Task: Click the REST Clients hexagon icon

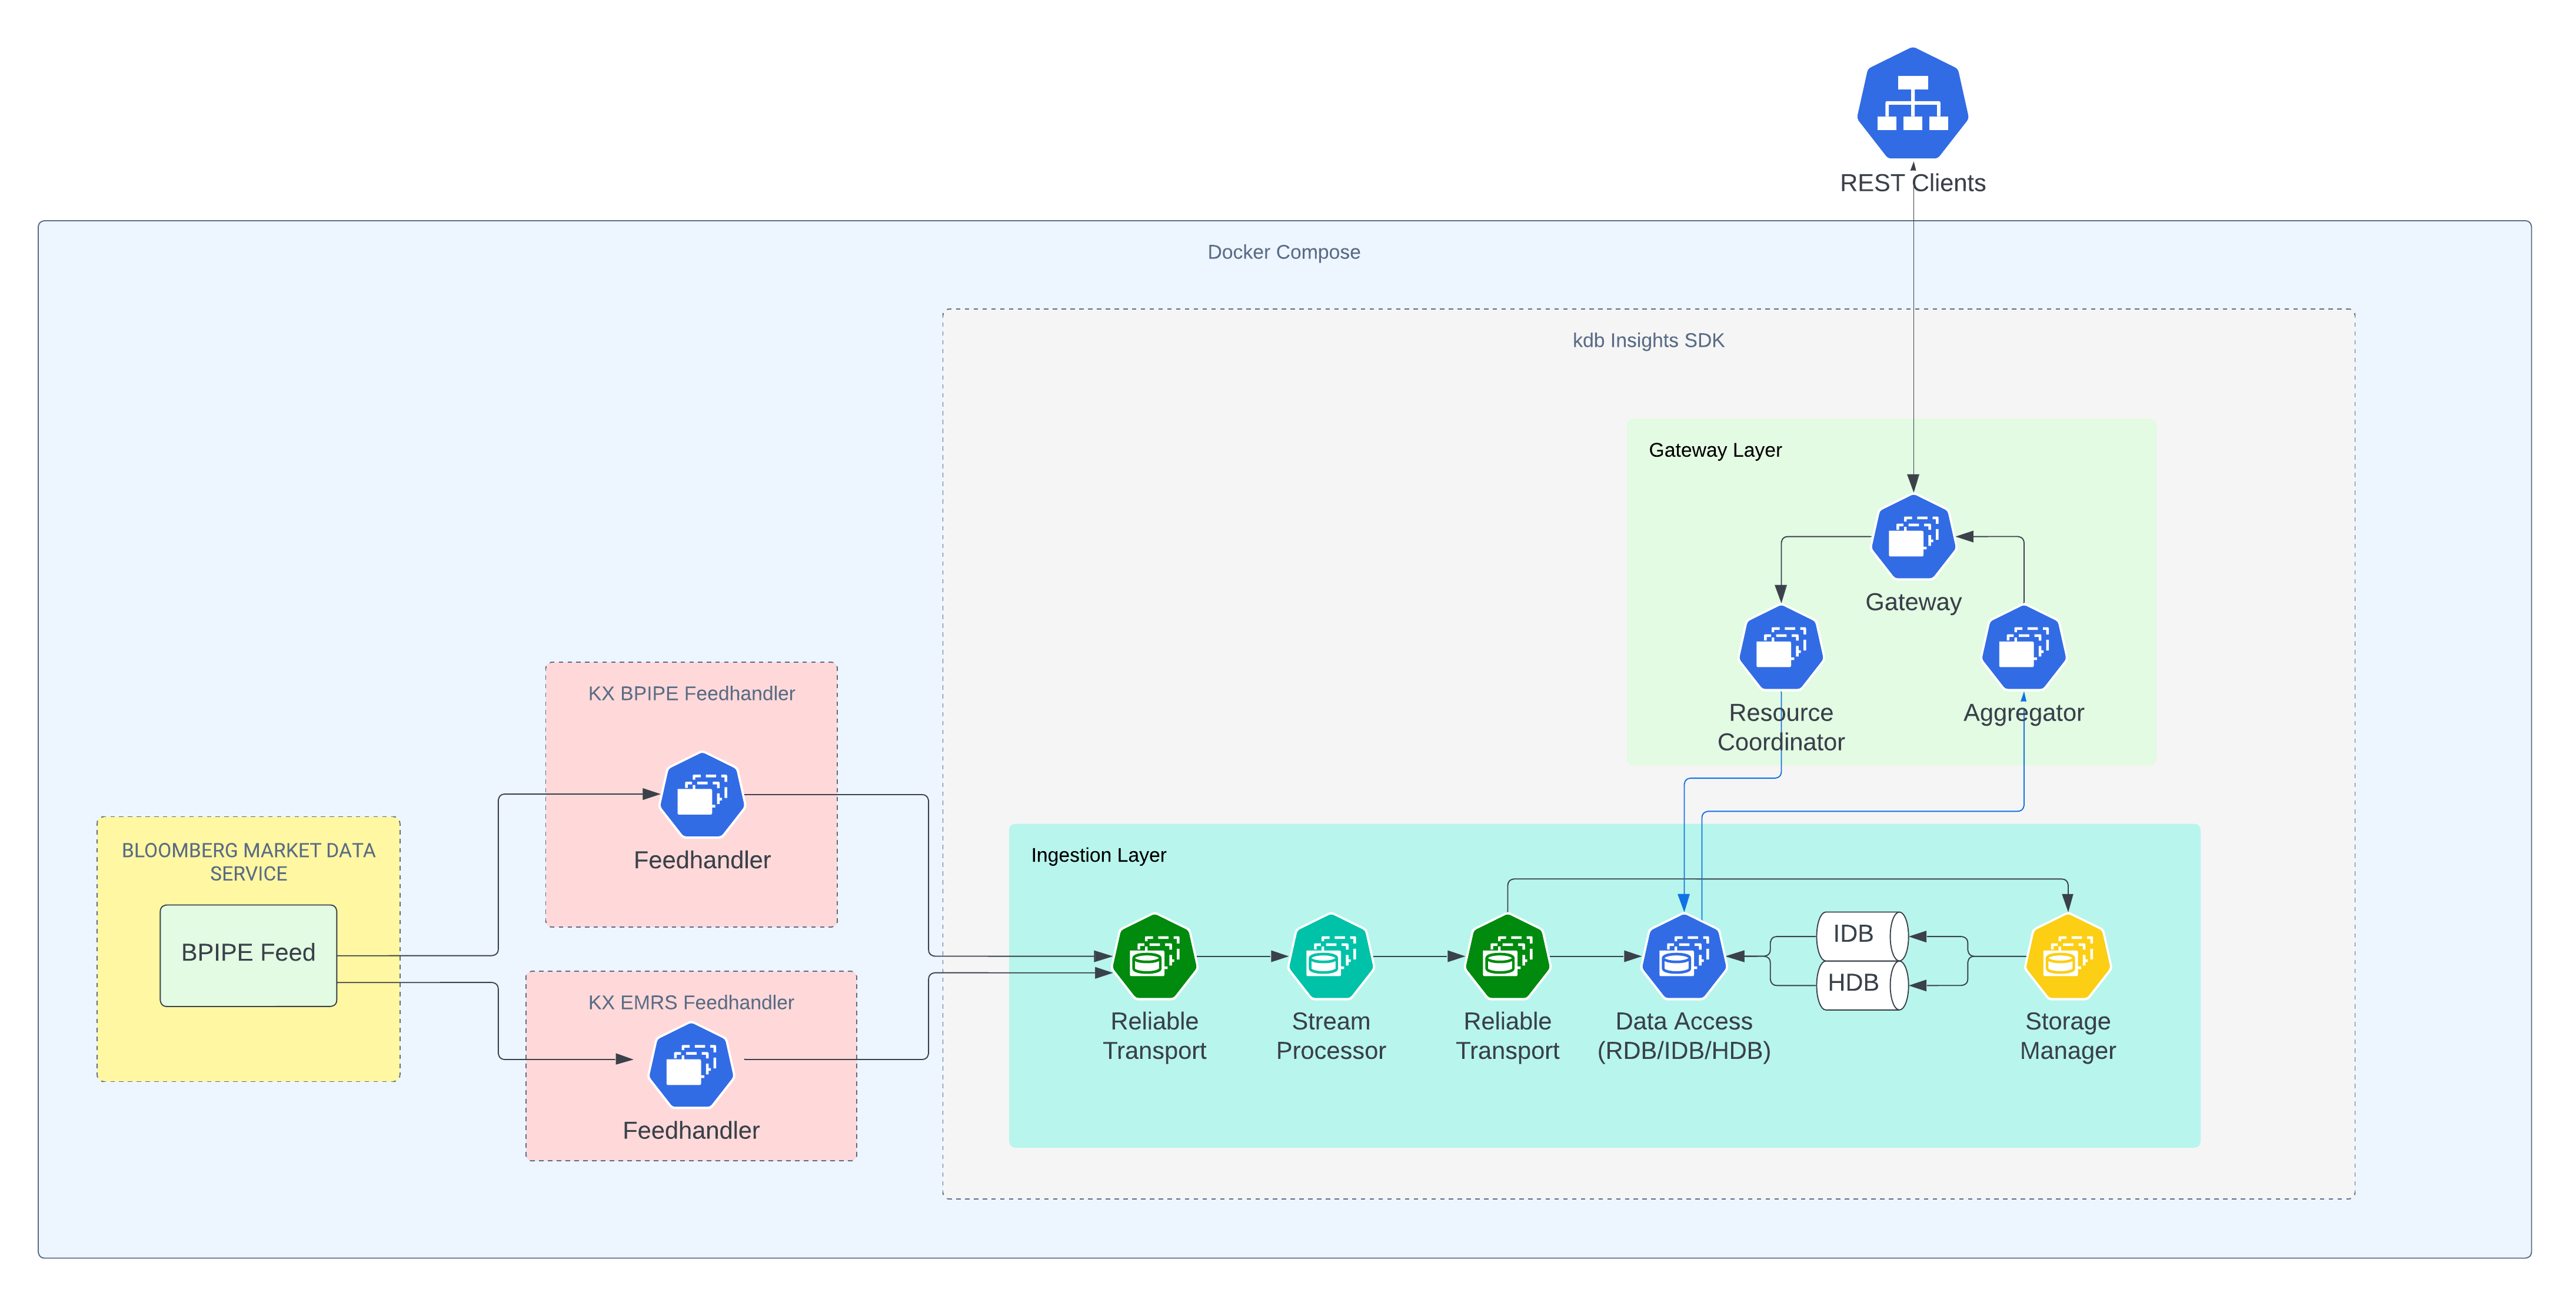Action: tap(1912, 103)
